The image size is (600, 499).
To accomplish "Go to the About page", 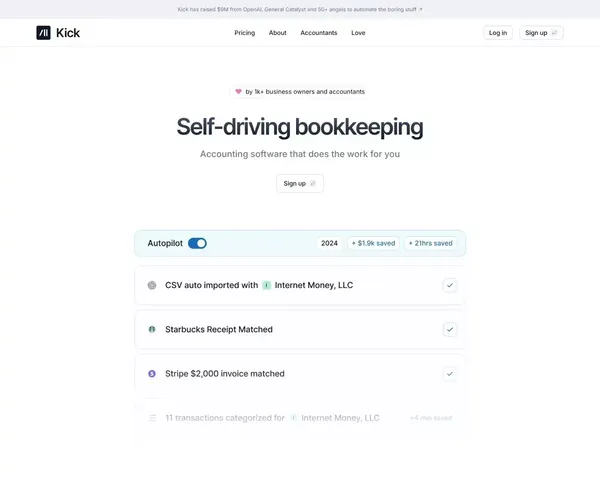I will tap(277, 33).
